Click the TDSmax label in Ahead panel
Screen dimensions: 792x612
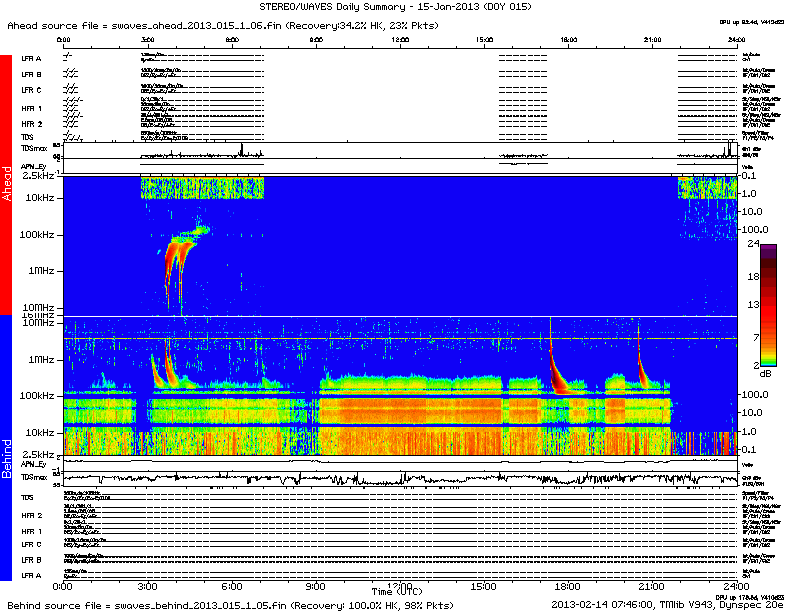[33, 148]
